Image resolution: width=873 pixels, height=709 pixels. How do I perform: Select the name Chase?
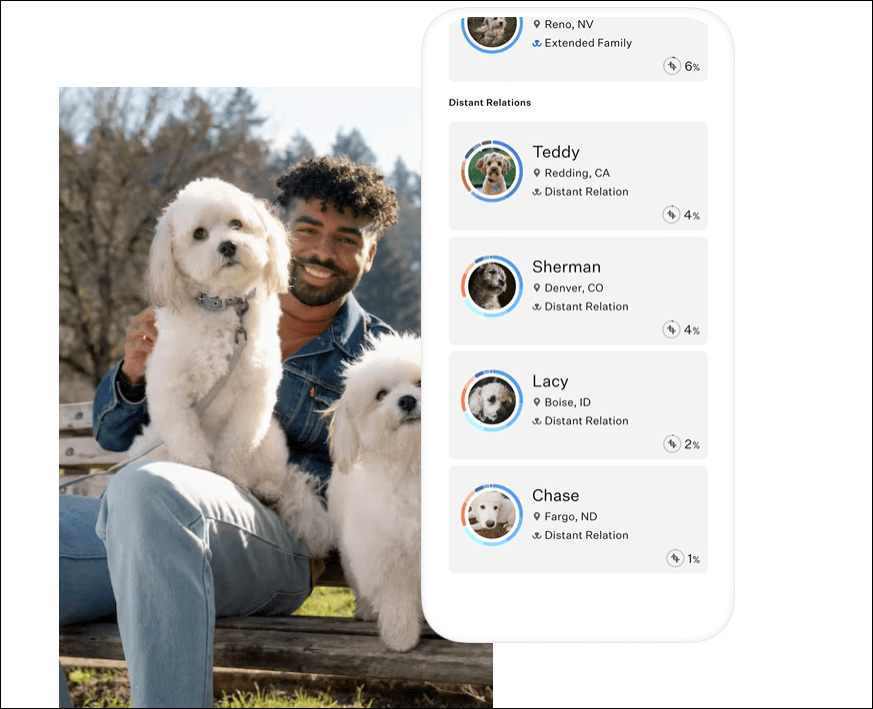555,496
